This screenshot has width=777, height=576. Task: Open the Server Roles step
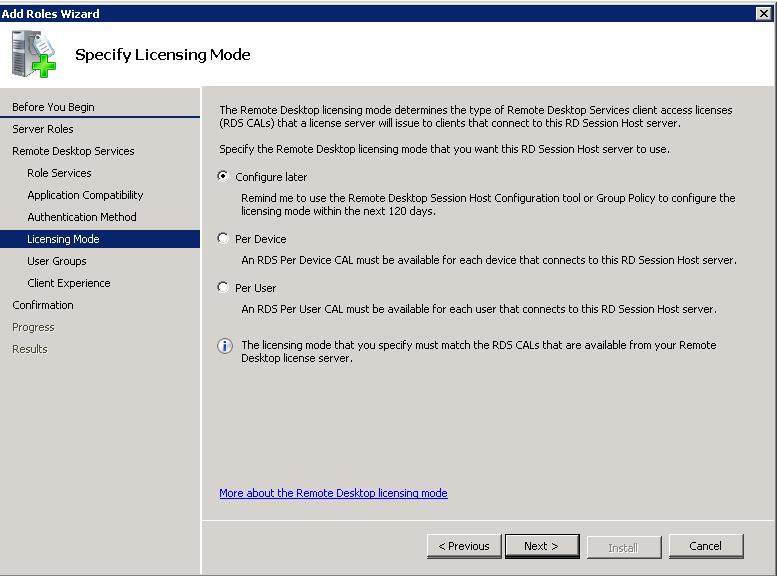click(43, 129)
